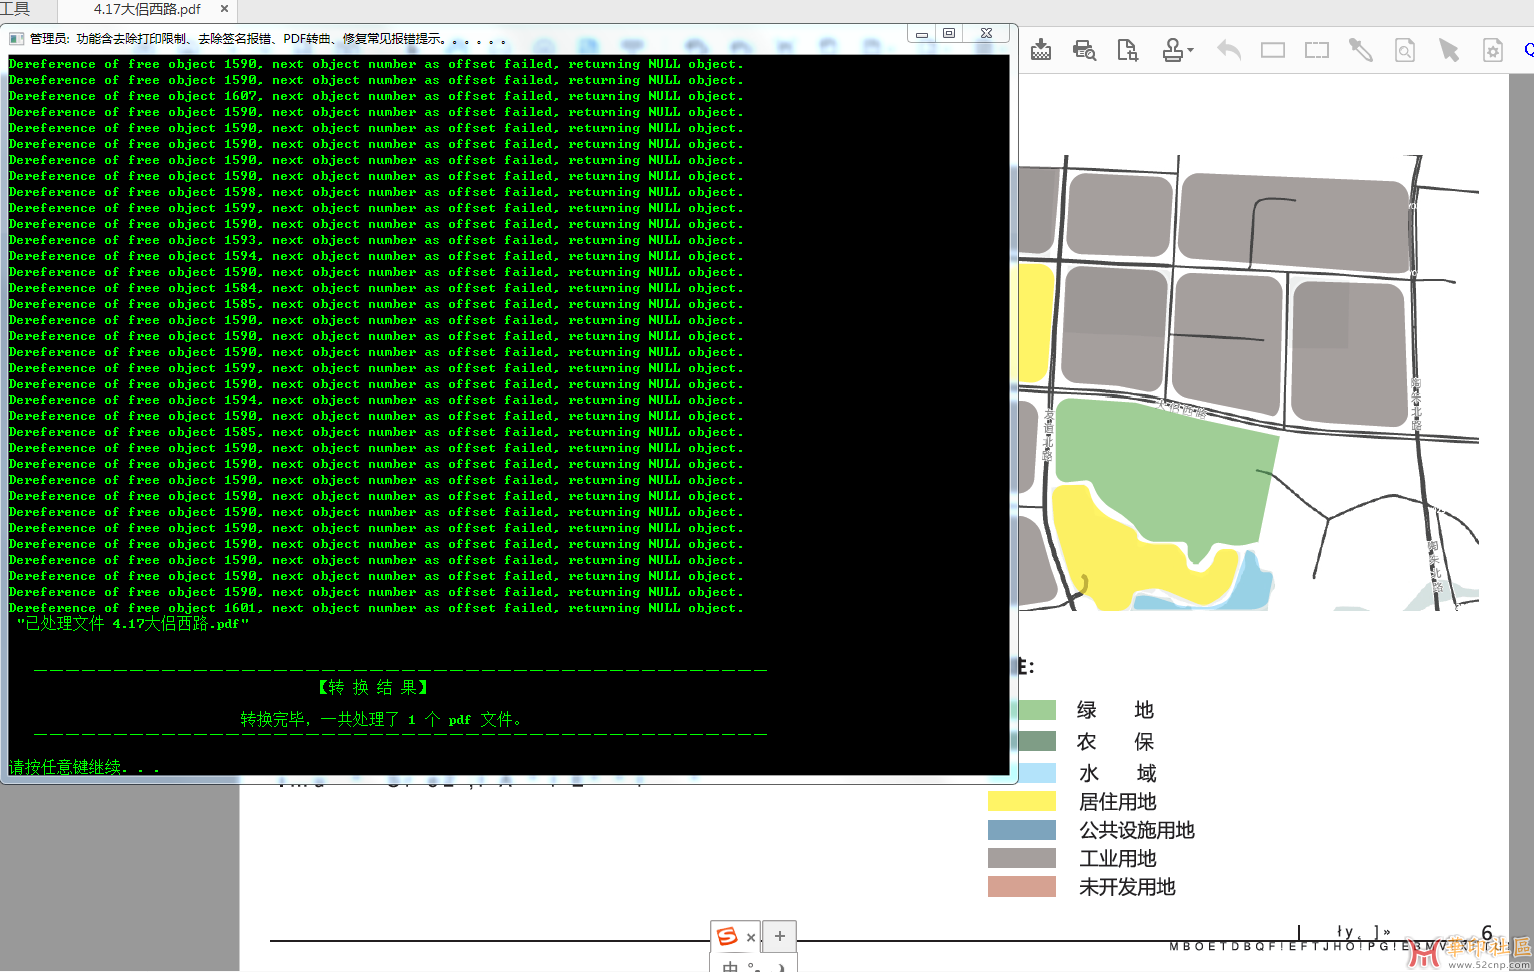Click the yellow 居住用地 legend swatch
The height and width of the screenshot is (972, 1534).
1022,801
